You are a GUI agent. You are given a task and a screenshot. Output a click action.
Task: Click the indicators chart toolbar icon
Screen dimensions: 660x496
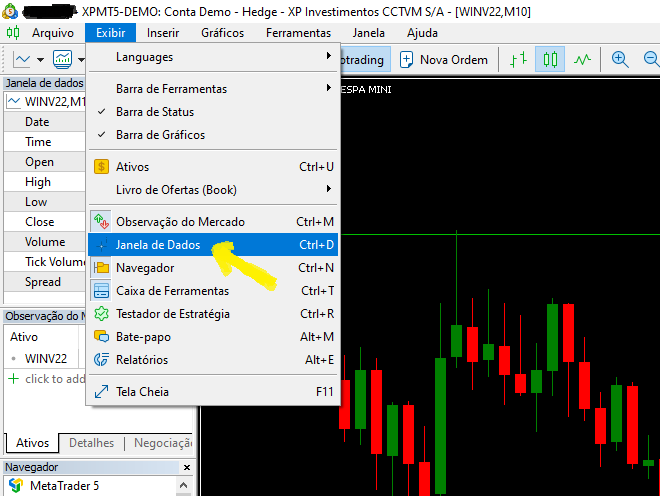(62, 59)
